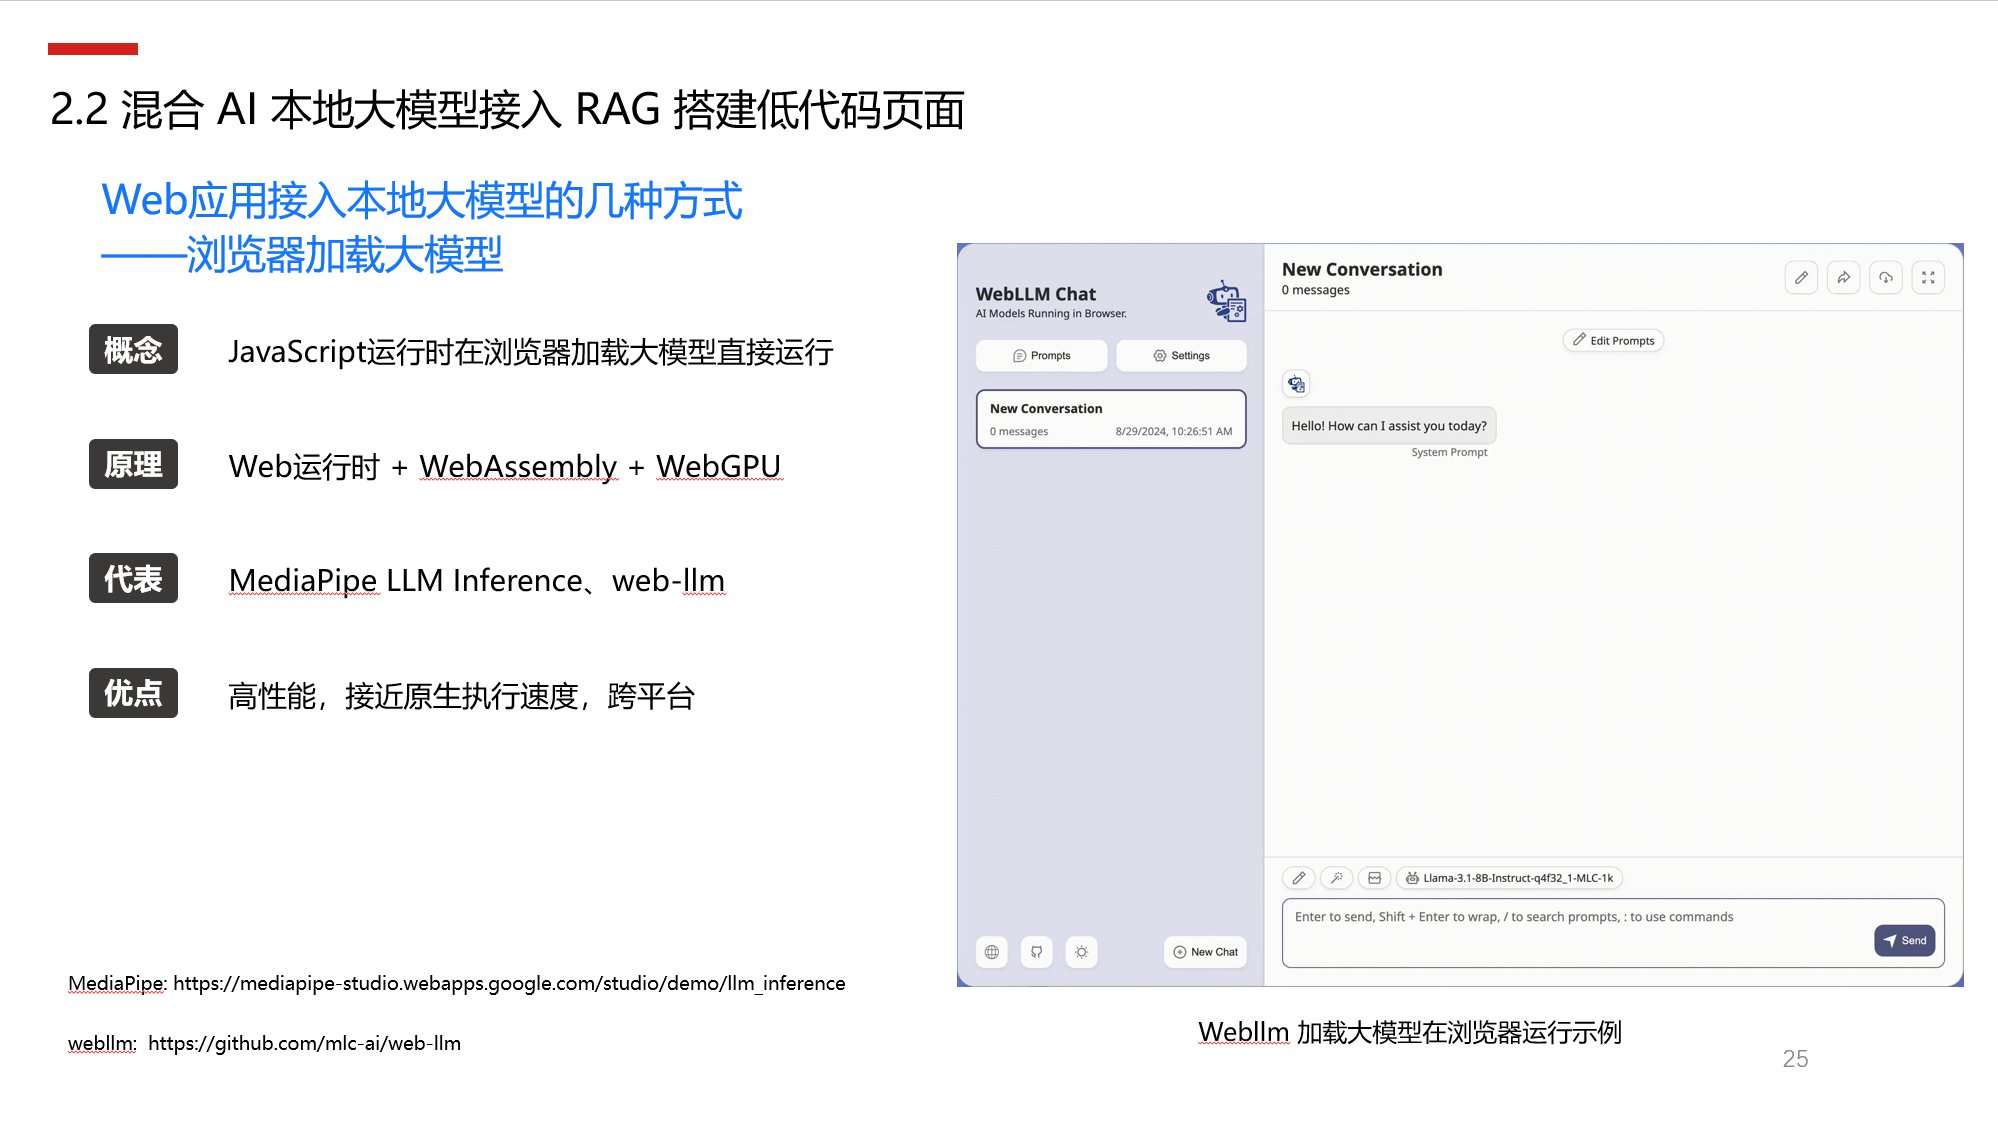The width and height of the screenshot is (1998, 1126).
Task: Toggle light theme with the sun icon
Action: click(1081, 952)
